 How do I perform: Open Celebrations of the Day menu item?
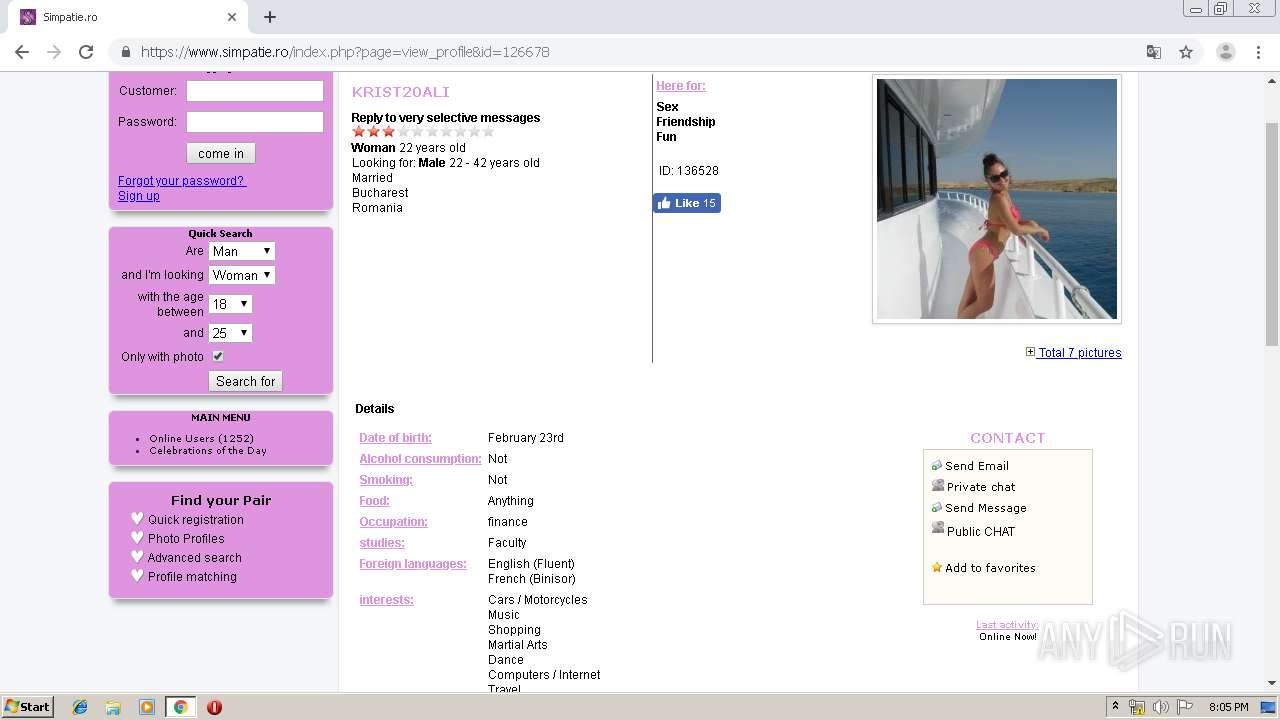208,450
